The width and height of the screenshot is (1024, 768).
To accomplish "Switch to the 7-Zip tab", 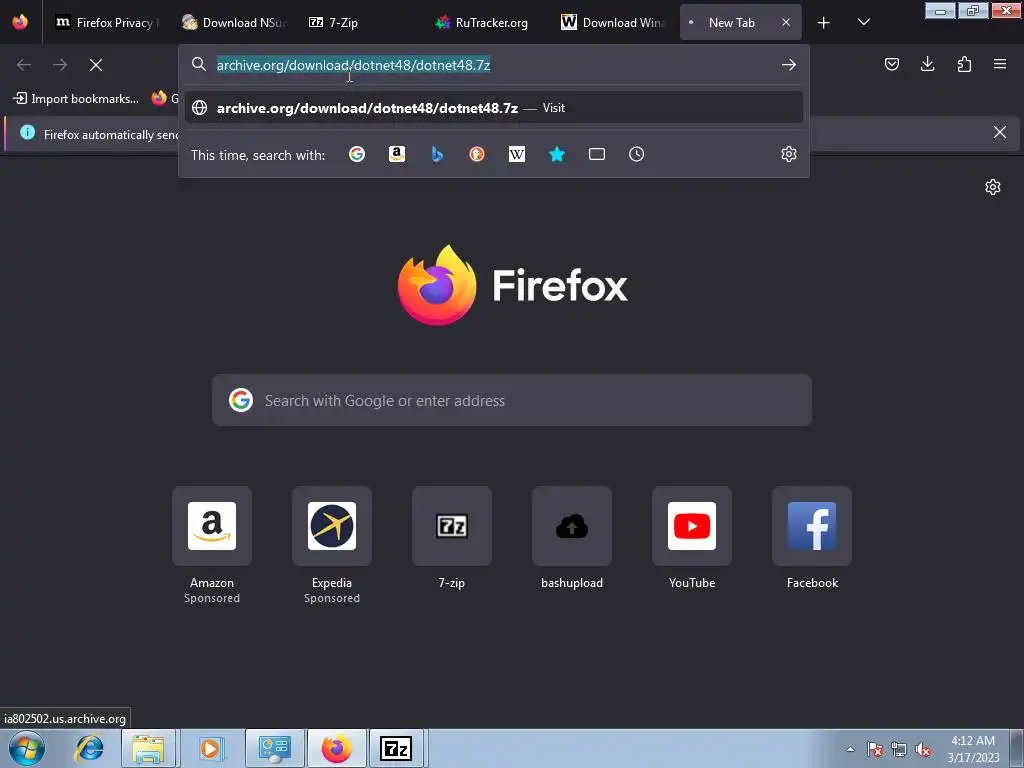I will pos(360,23).
